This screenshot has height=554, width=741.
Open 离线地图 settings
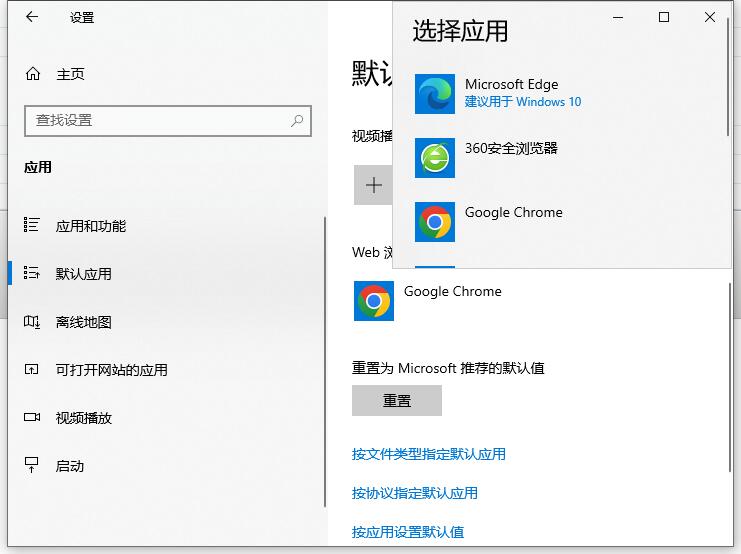pyautogui.click(x=84, y=322)
